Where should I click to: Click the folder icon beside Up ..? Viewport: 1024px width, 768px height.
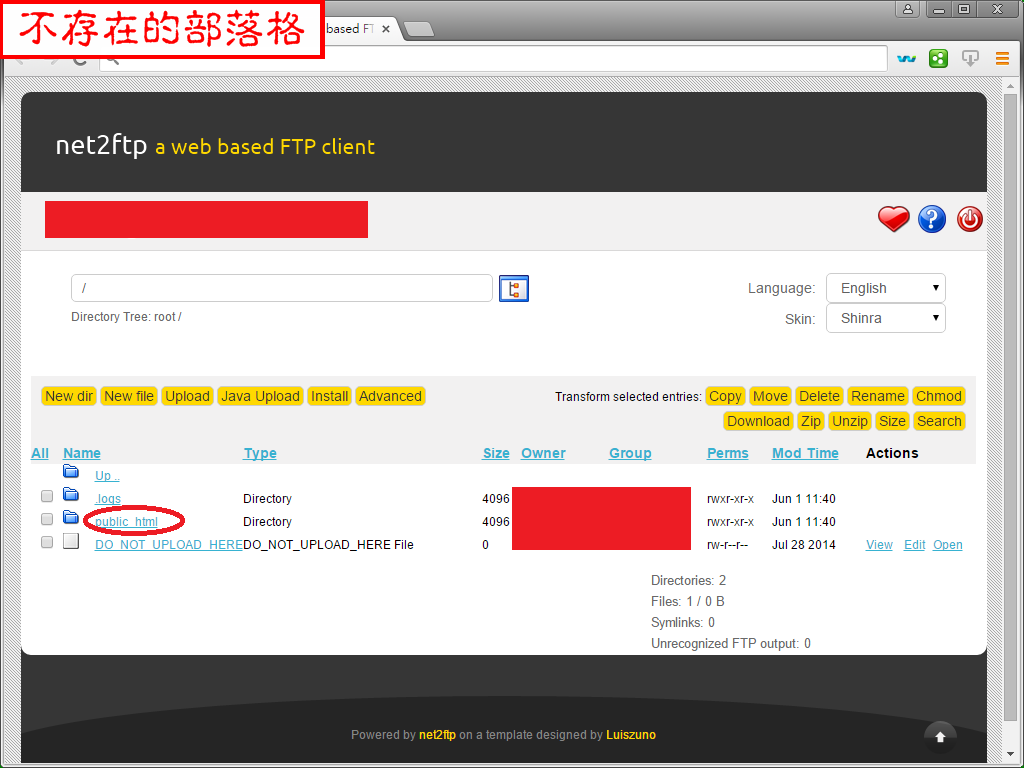click(71, 471)
